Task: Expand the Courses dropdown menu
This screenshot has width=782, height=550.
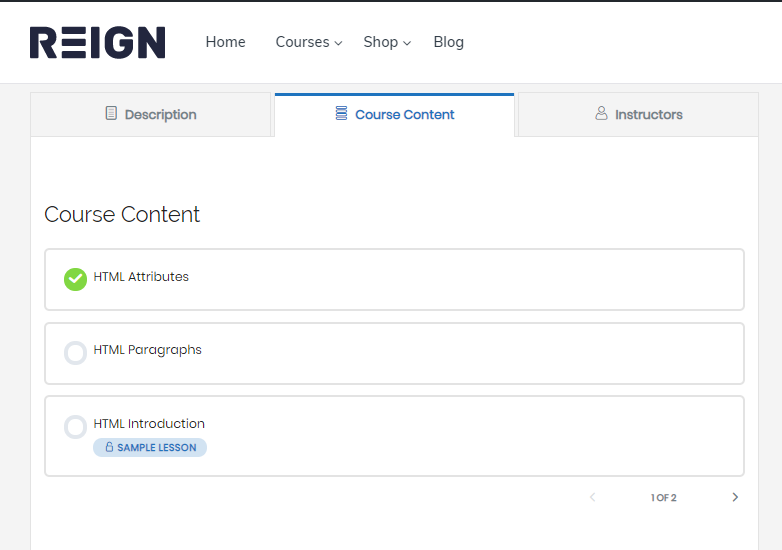Action: tap(309, 42)
